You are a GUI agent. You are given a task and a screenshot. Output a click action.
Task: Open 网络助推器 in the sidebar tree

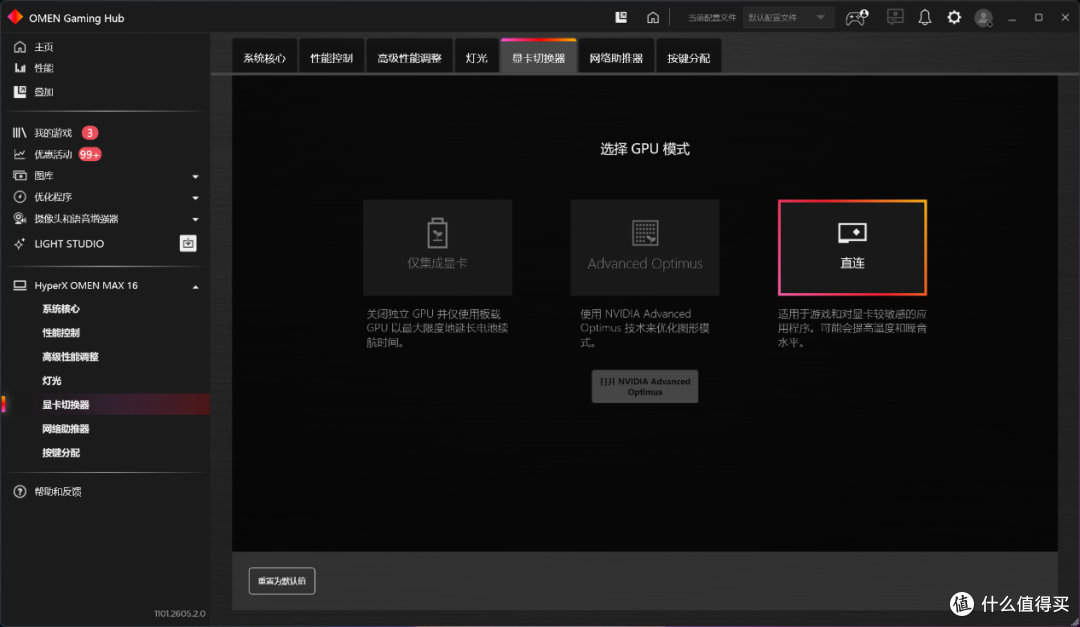point(66,429)
